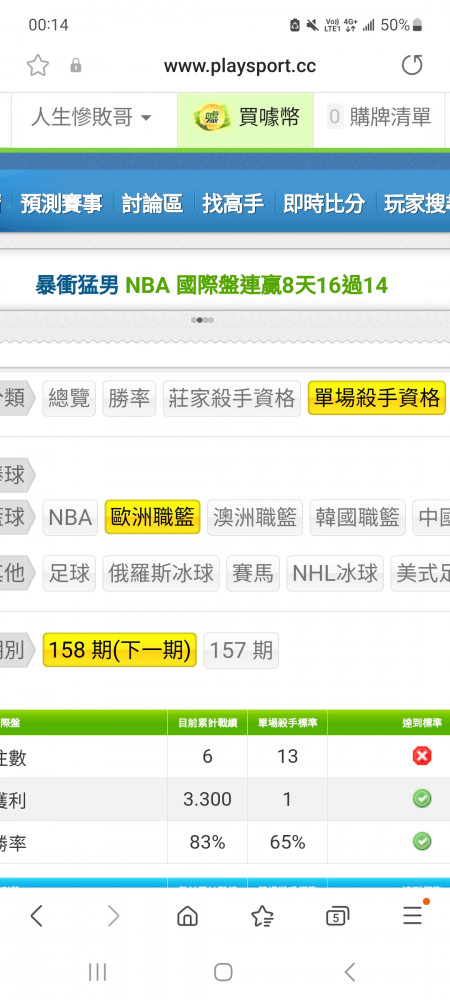
Task: Tap the 3.300 profit value
Action: click(x=207, y=799)
